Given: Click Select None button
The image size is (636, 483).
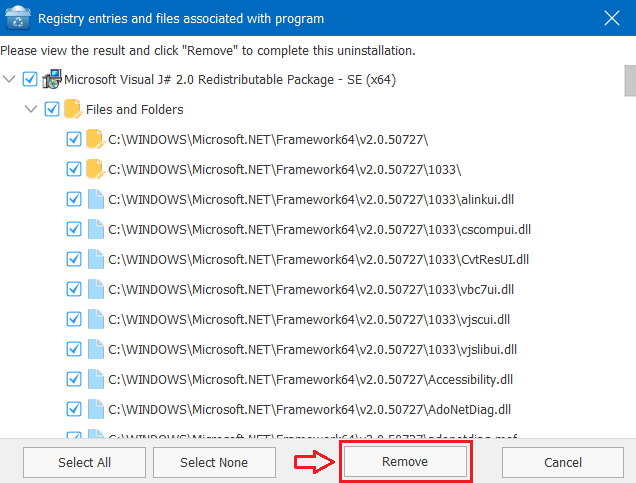Looking at the screenshot, I should (214, 462).
